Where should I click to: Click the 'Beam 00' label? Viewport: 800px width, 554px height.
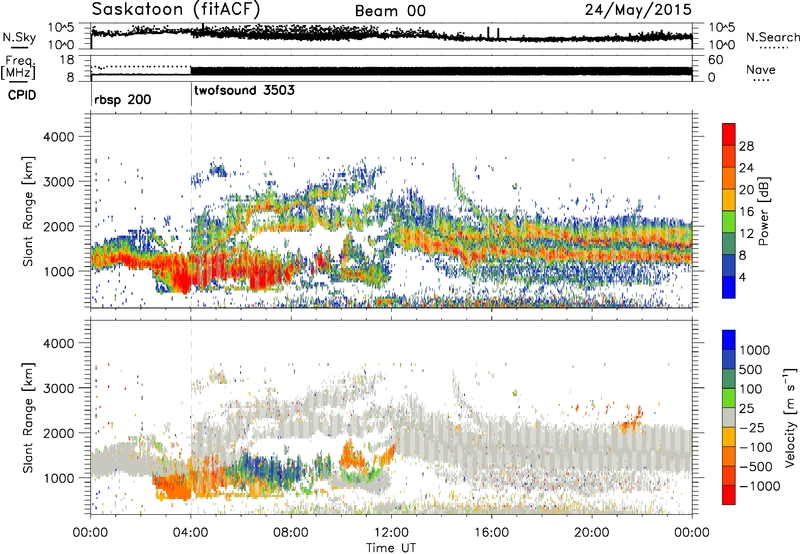click(x=390, y=11)
